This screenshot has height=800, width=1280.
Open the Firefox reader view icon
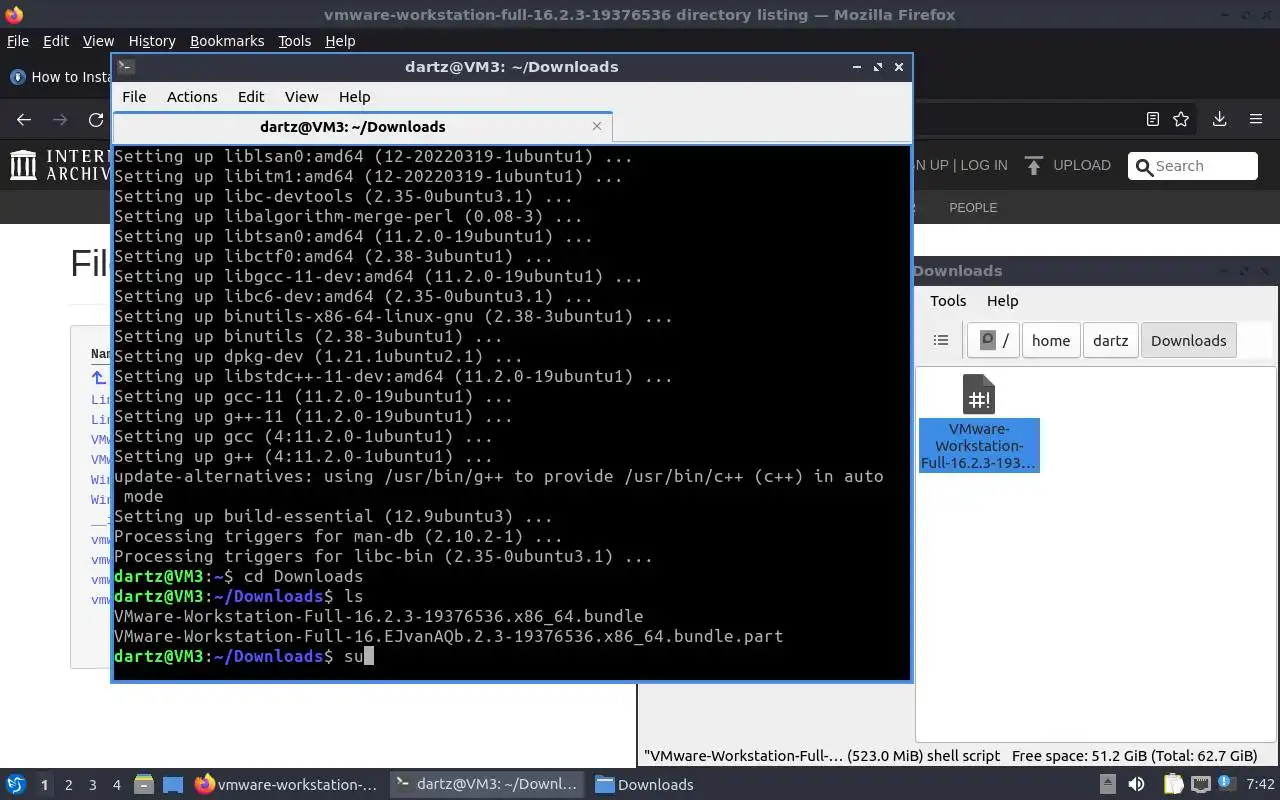pos(1153,119)
